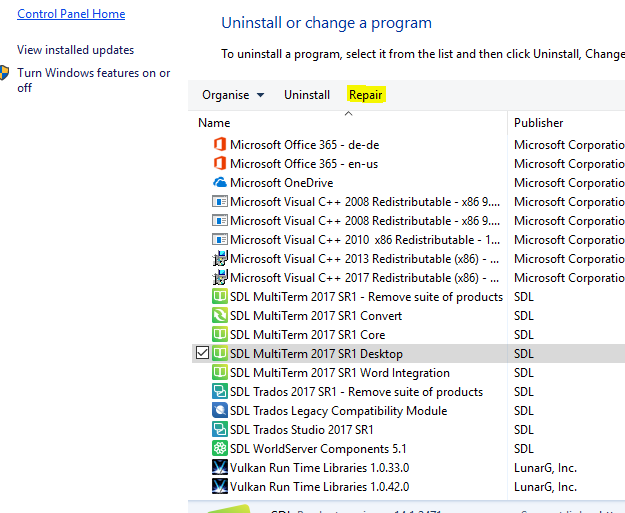Open the Control Panel Home link
The height and width of the screenshot is (513, 625).
coord(71,14)
